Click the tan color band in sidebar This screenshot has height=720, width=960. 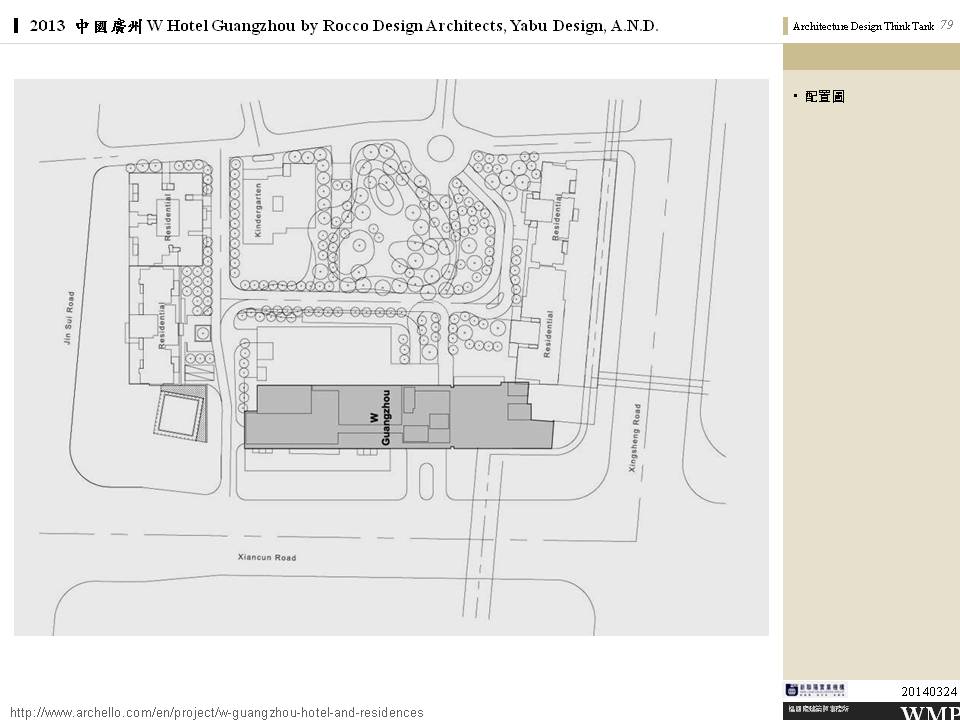[871, 57]
